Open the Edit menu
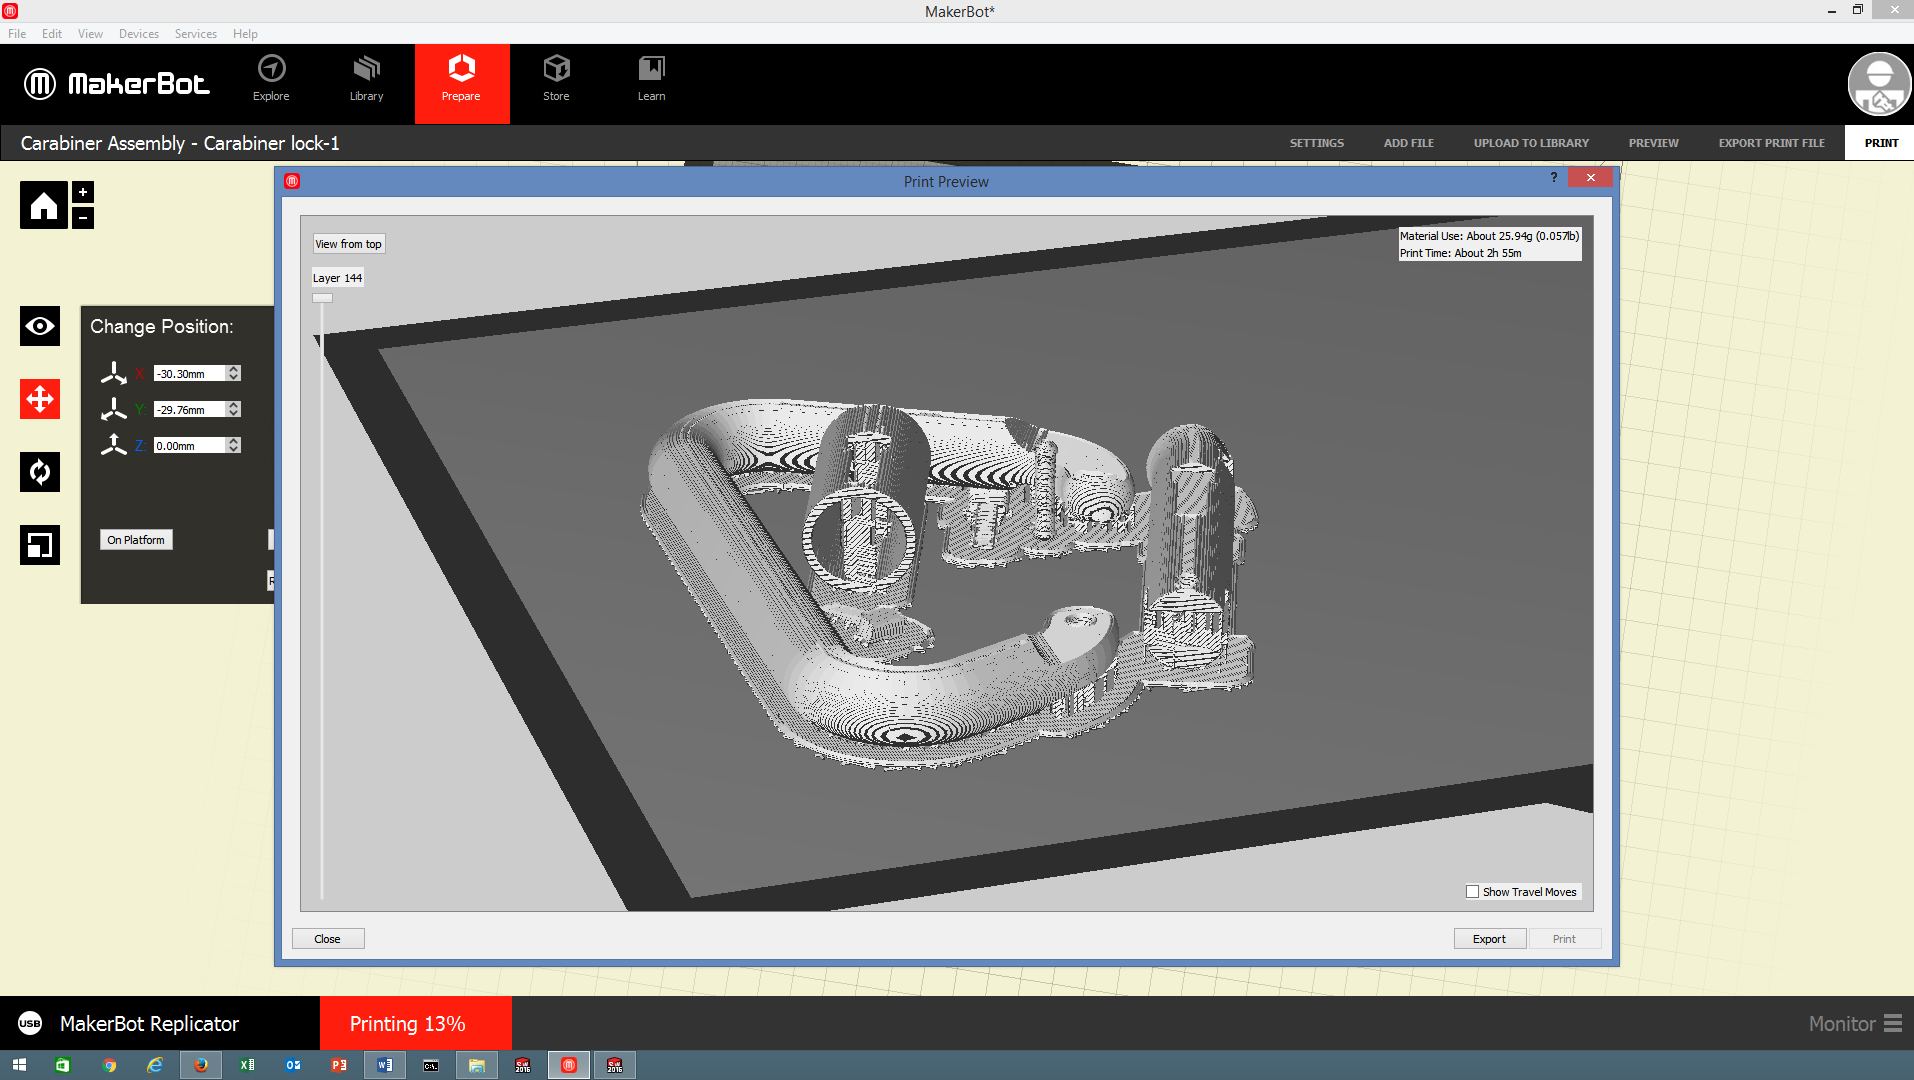Image resolution: width=1914 pixels, height=1080 pixels. click(52, 33)
